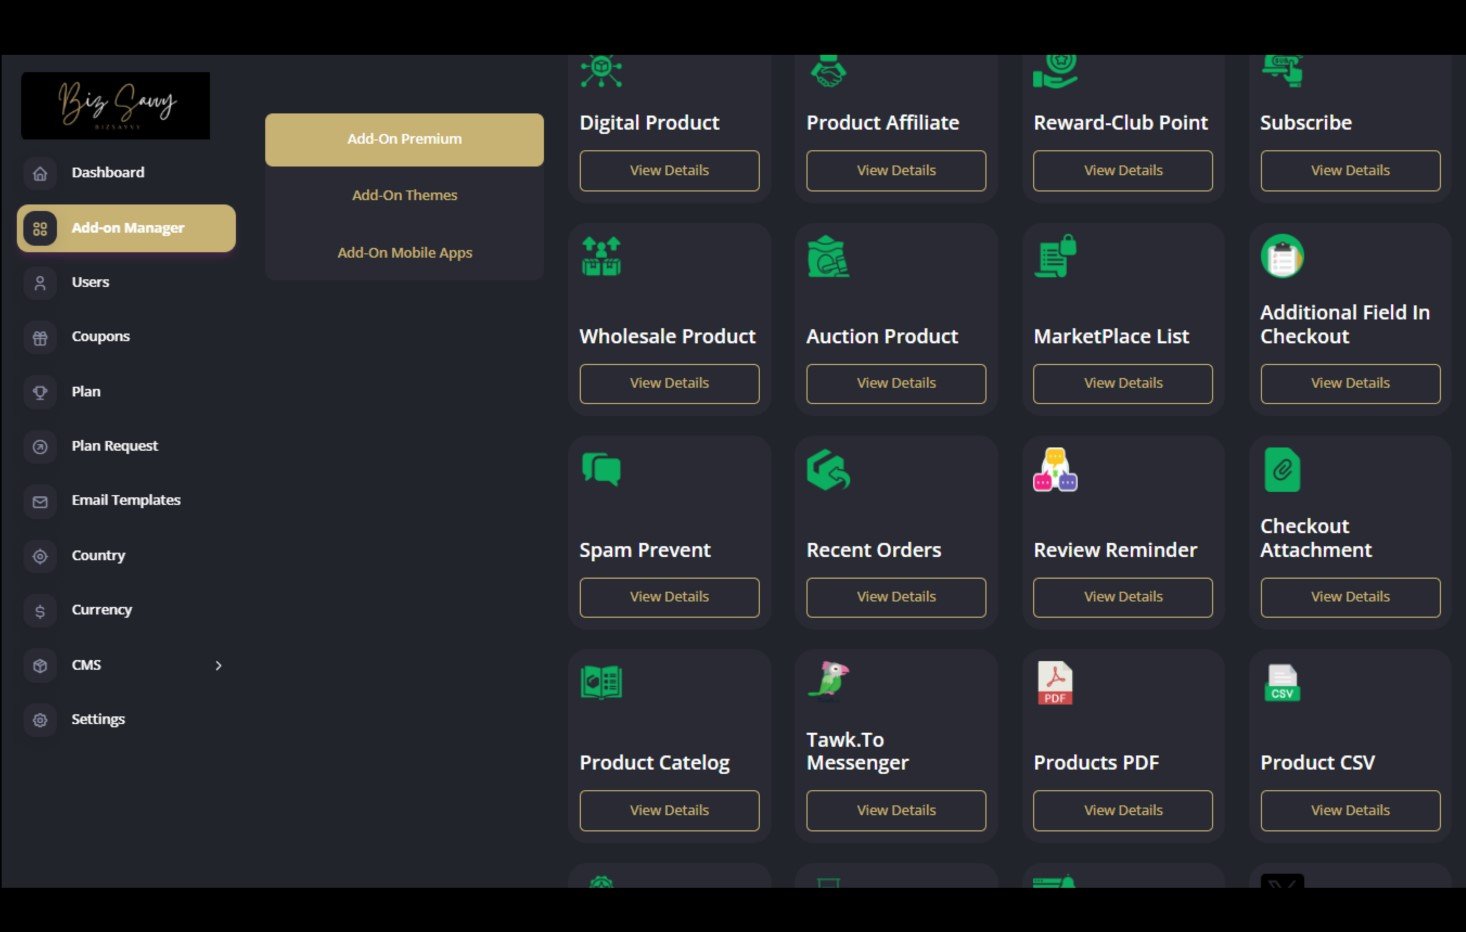Image resolution: width=1466 pixels, height=932 pixels.
Task: Click the Biz Savvy logo
Action: point(116,105)
